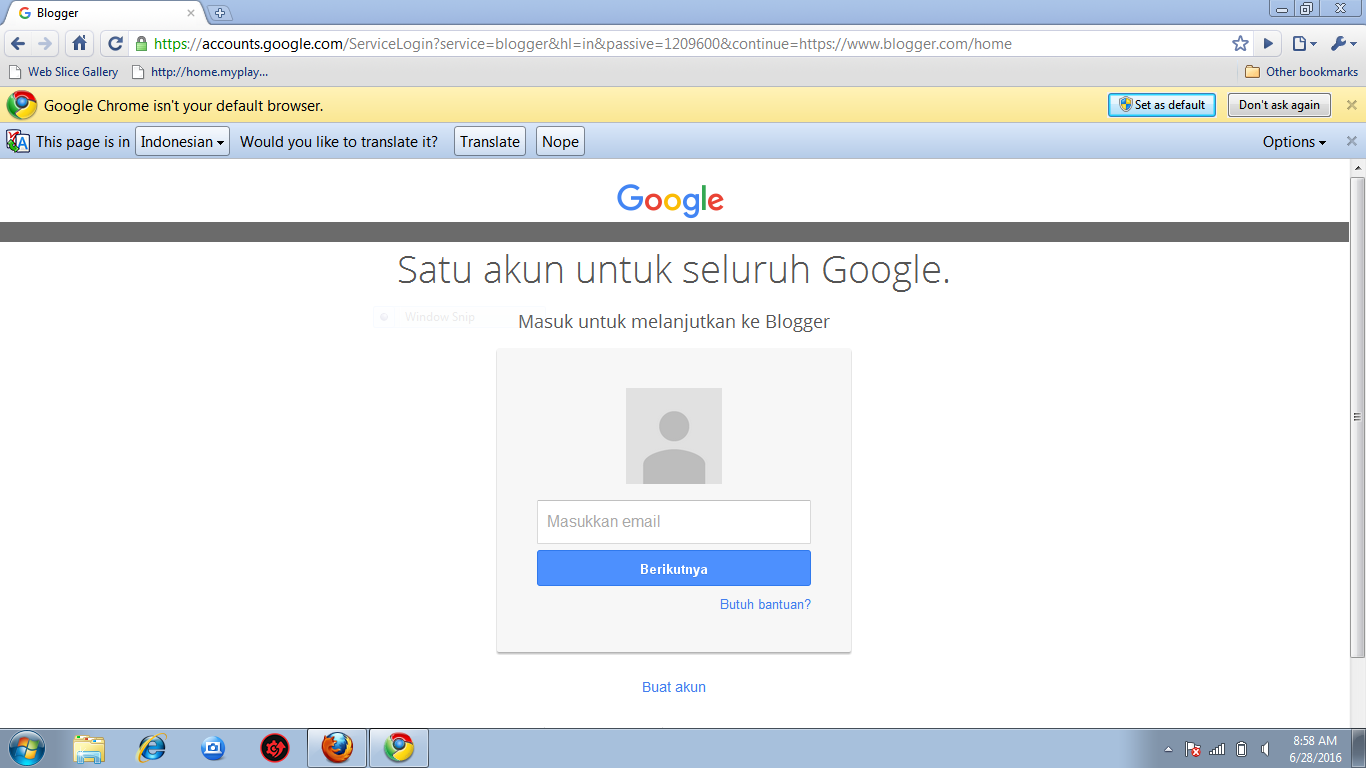
Task: Bookmark this page with the star icon
Action: 1240,44
